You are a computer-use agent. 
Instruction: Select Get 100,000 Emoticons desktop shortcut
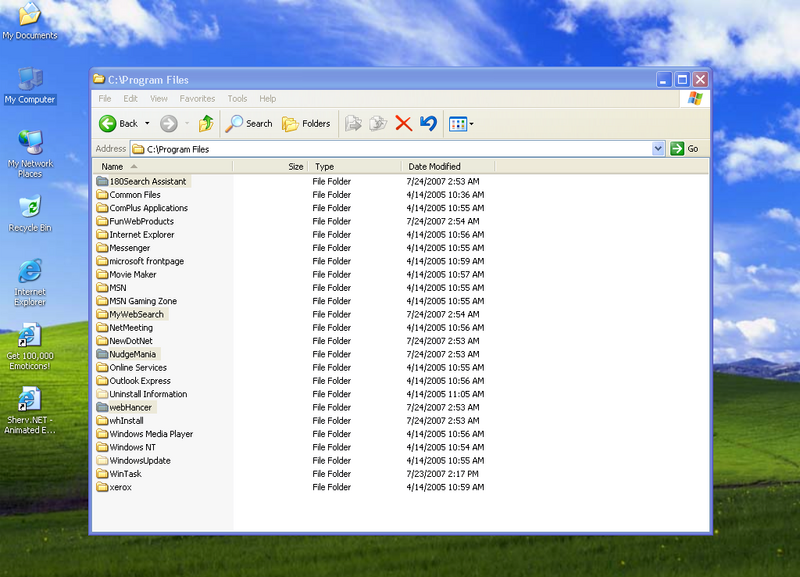click(30, 346)
